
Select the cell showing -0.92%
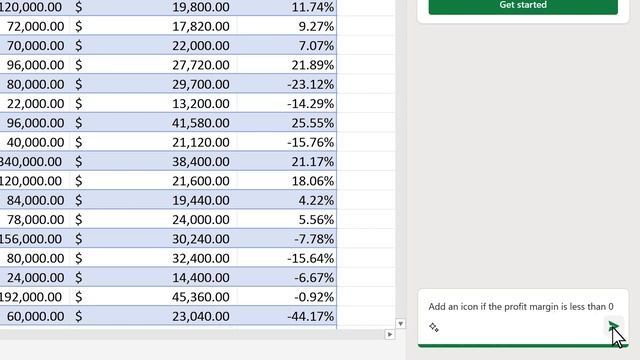[x=287, y=297]
